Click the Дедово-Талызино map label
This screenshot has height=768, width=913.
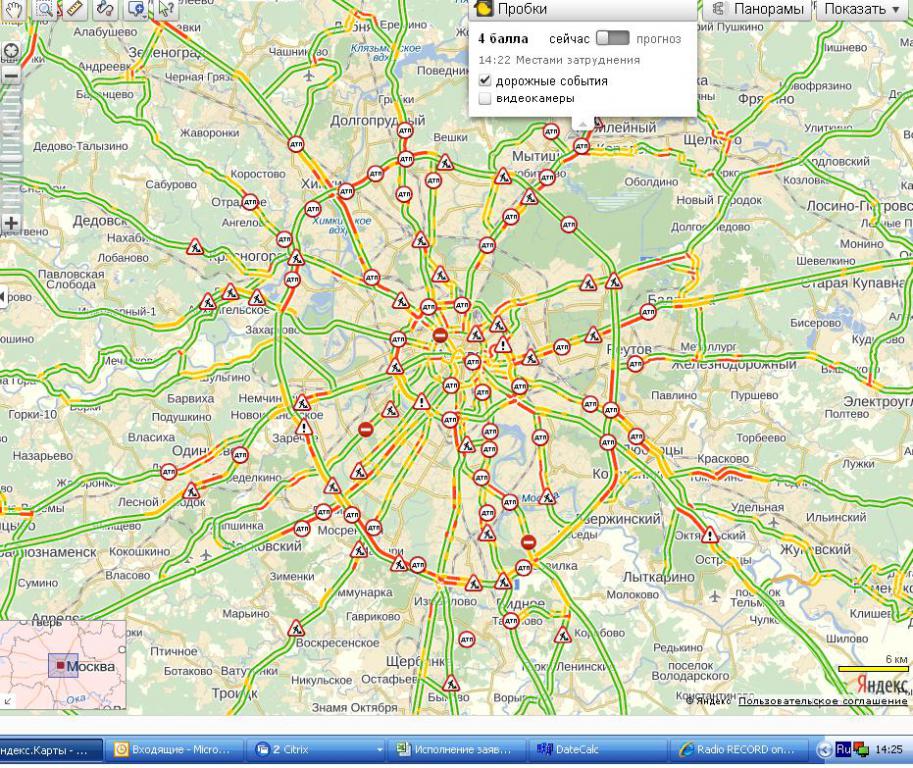[x=80, y=146]
